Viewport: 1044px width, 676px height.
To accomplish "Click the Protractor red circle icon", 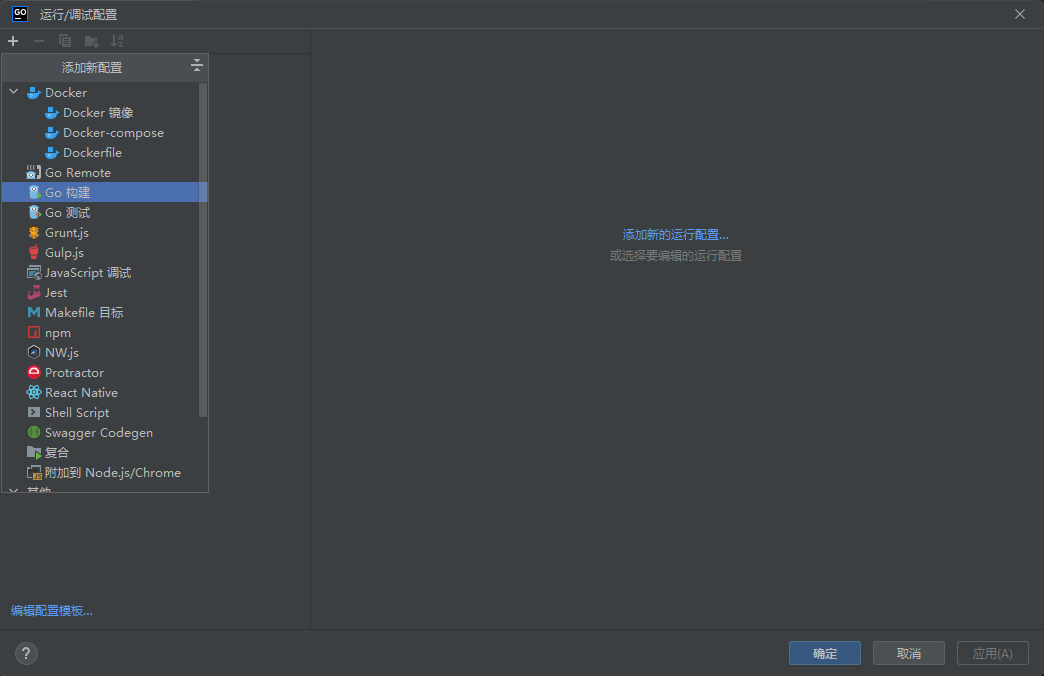I will click(34, 372).
